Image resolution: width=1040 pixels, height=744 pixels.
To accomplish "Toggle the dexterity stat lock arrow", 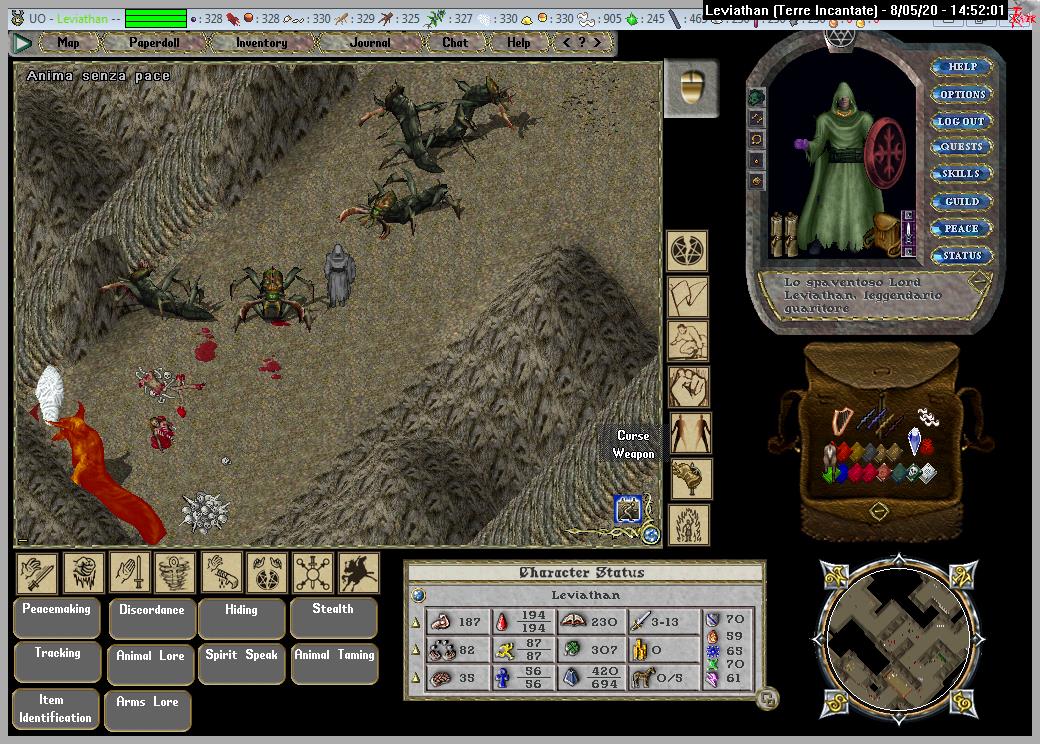I will tap(416, 650).
